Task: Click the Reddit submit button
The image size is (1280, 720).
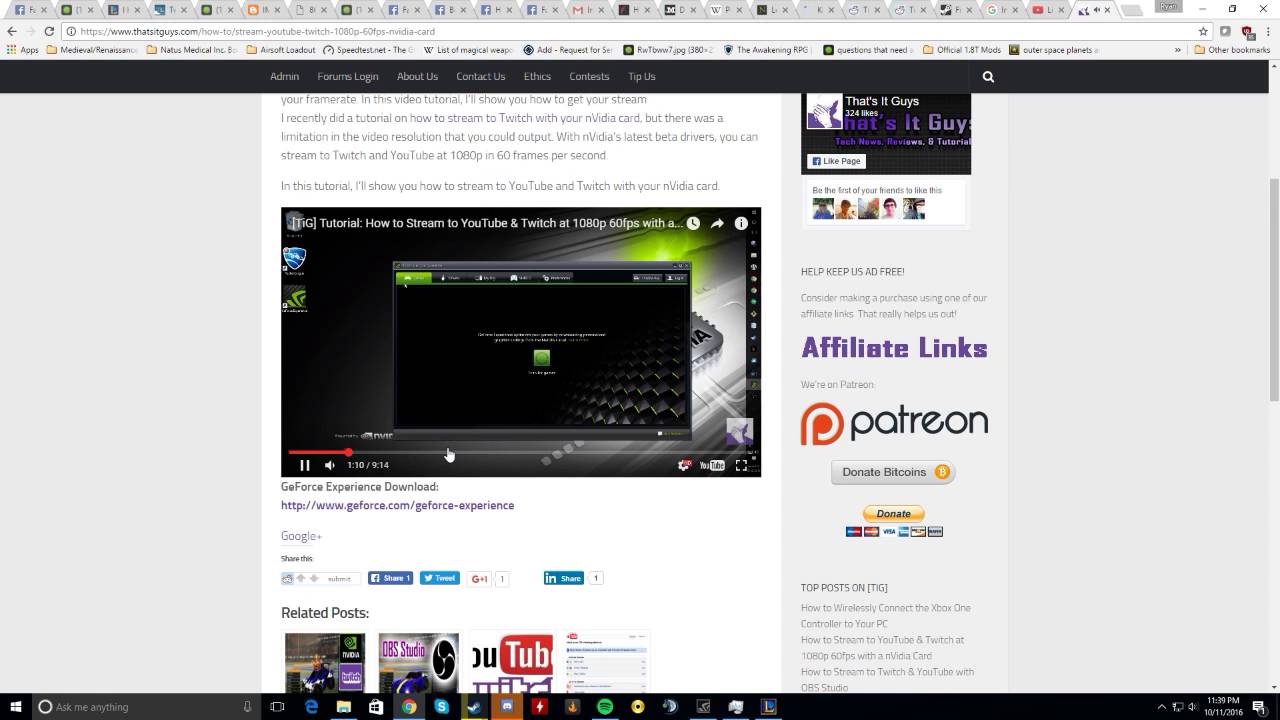Action: [340, 578]
